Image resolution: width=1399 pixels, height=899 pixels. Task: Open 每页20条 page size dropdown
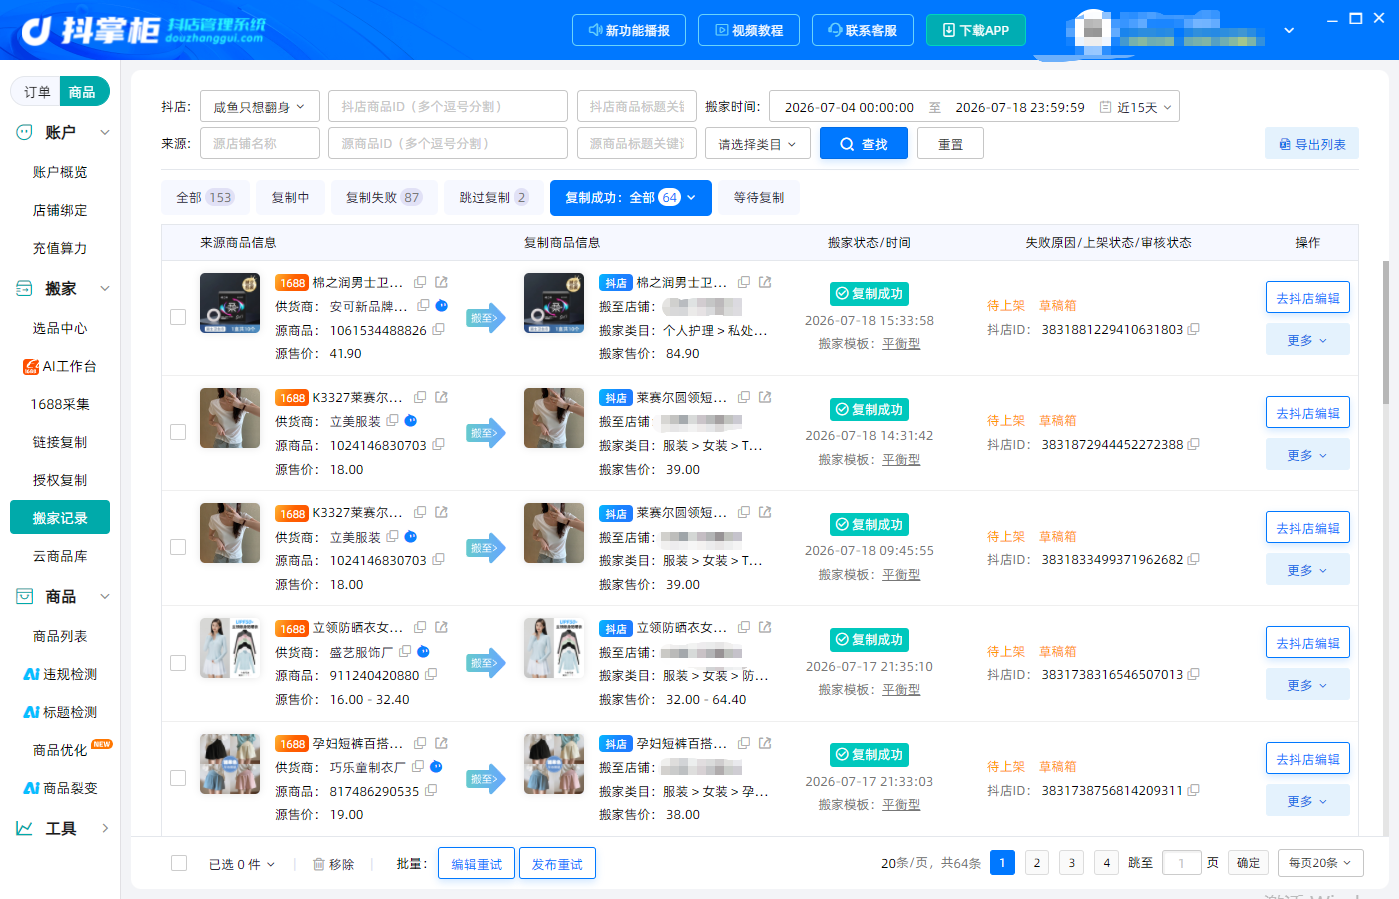tap(1320, 863)
